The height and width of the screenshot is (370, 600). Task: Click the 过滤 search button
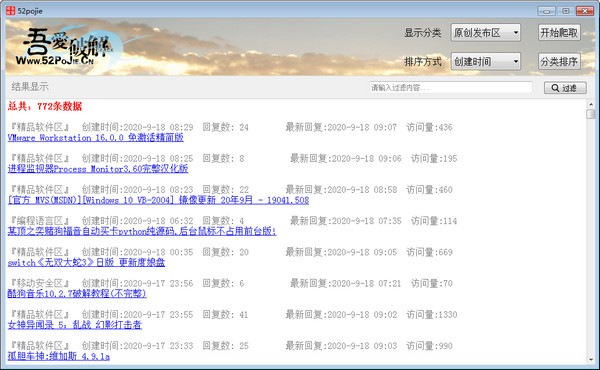pos(565,88)
